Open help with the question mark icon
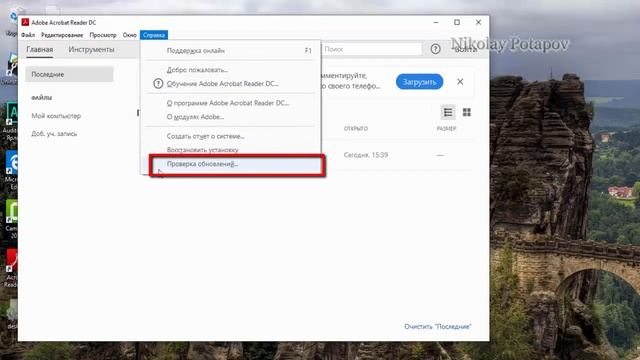 pos(436,49)
